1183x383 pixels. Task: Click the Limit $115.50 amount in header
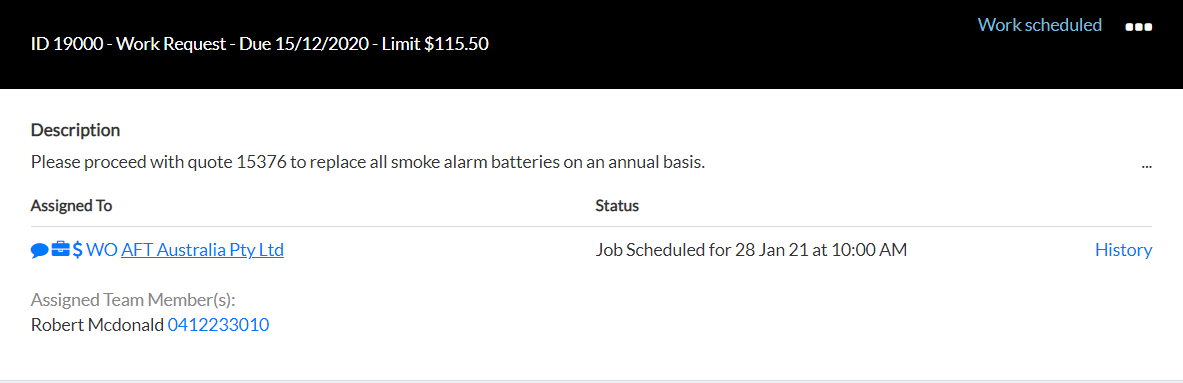[435, 44]
